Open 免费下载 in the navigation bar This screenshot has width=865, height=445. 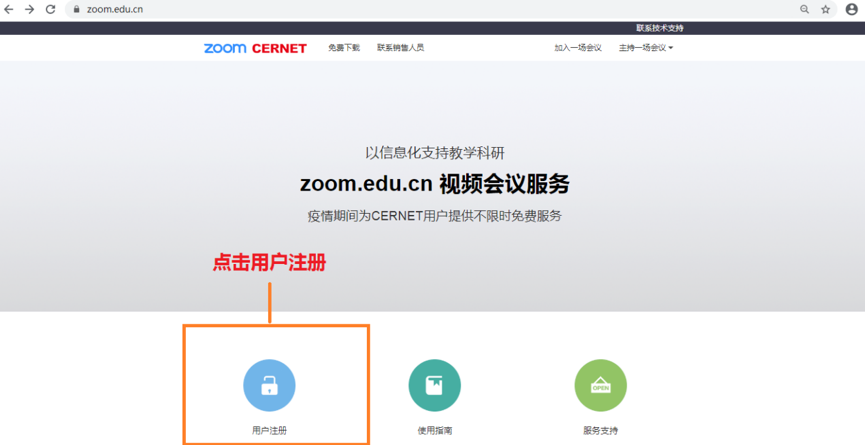343,48
